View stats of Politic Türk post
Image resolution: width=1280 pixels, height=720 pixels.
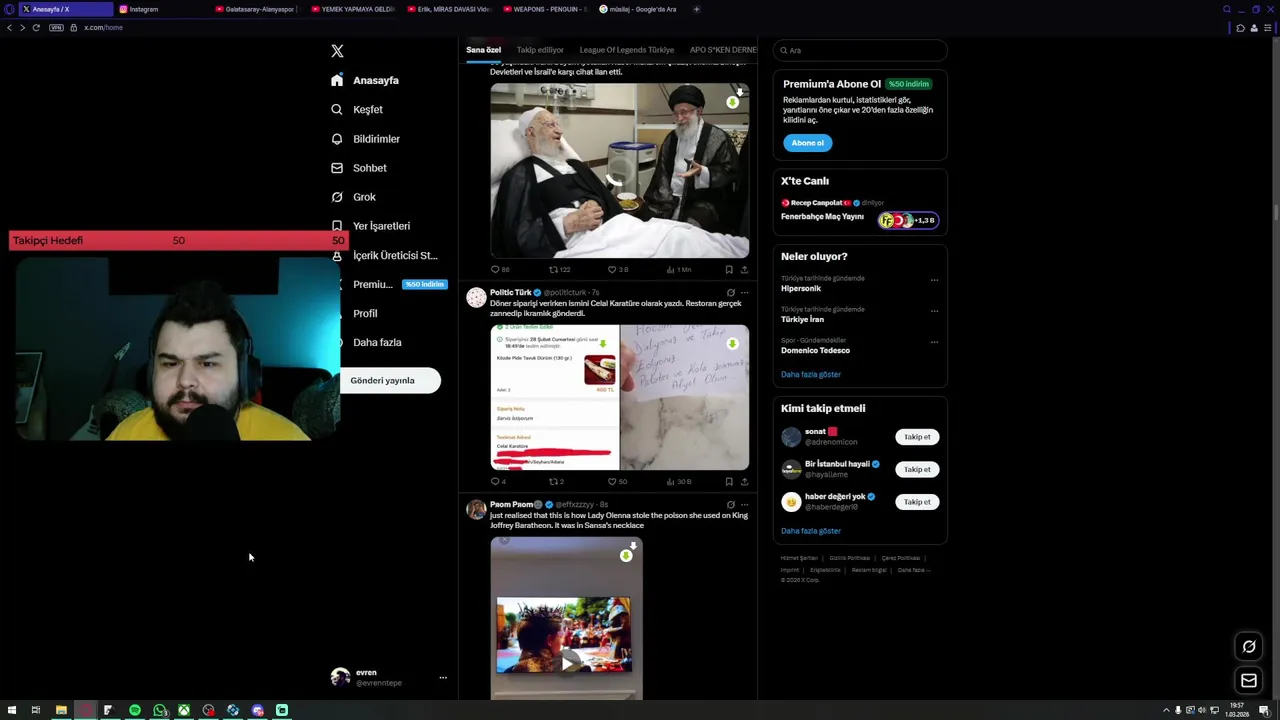point(679,481)
